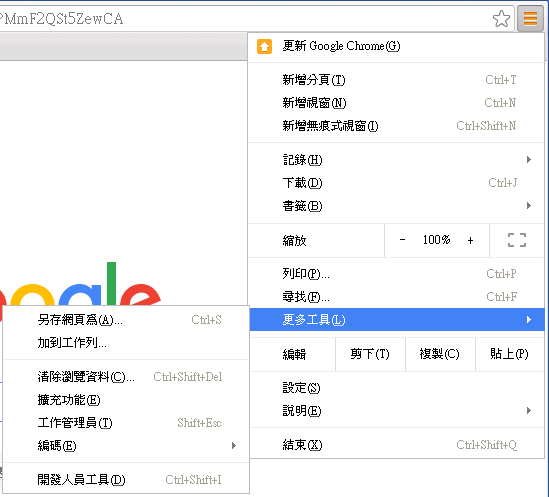Expand the 編碼(E) encoding submenu
Screen dimensions: 549x497
[x=126, y=446]
